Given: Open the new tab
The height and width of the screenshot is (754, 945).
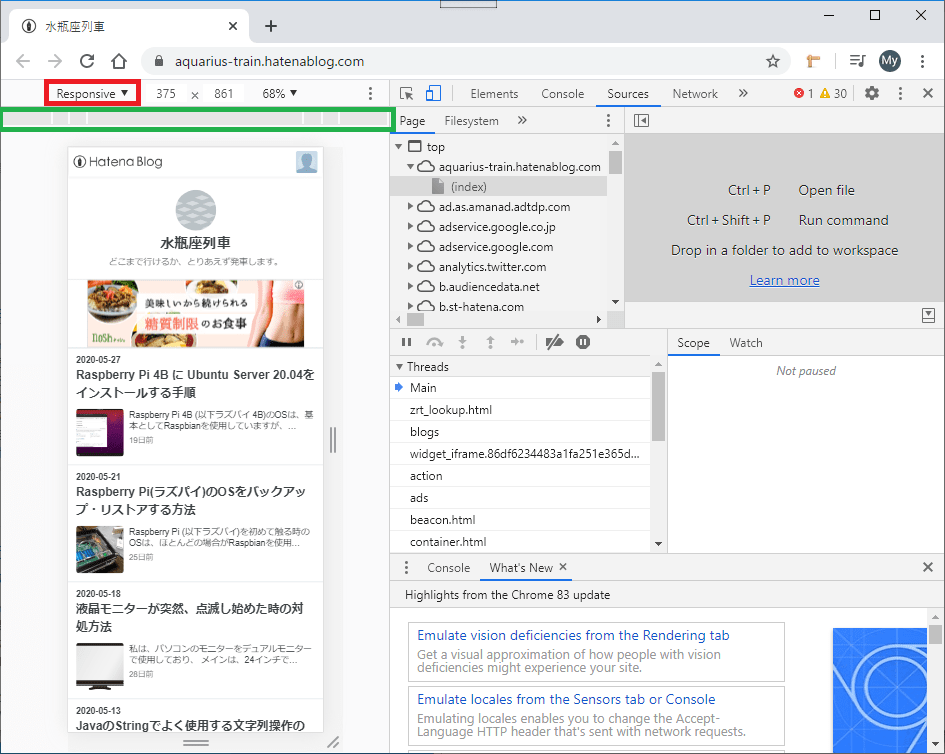Looking at the screenshot, I should [271, 26].
